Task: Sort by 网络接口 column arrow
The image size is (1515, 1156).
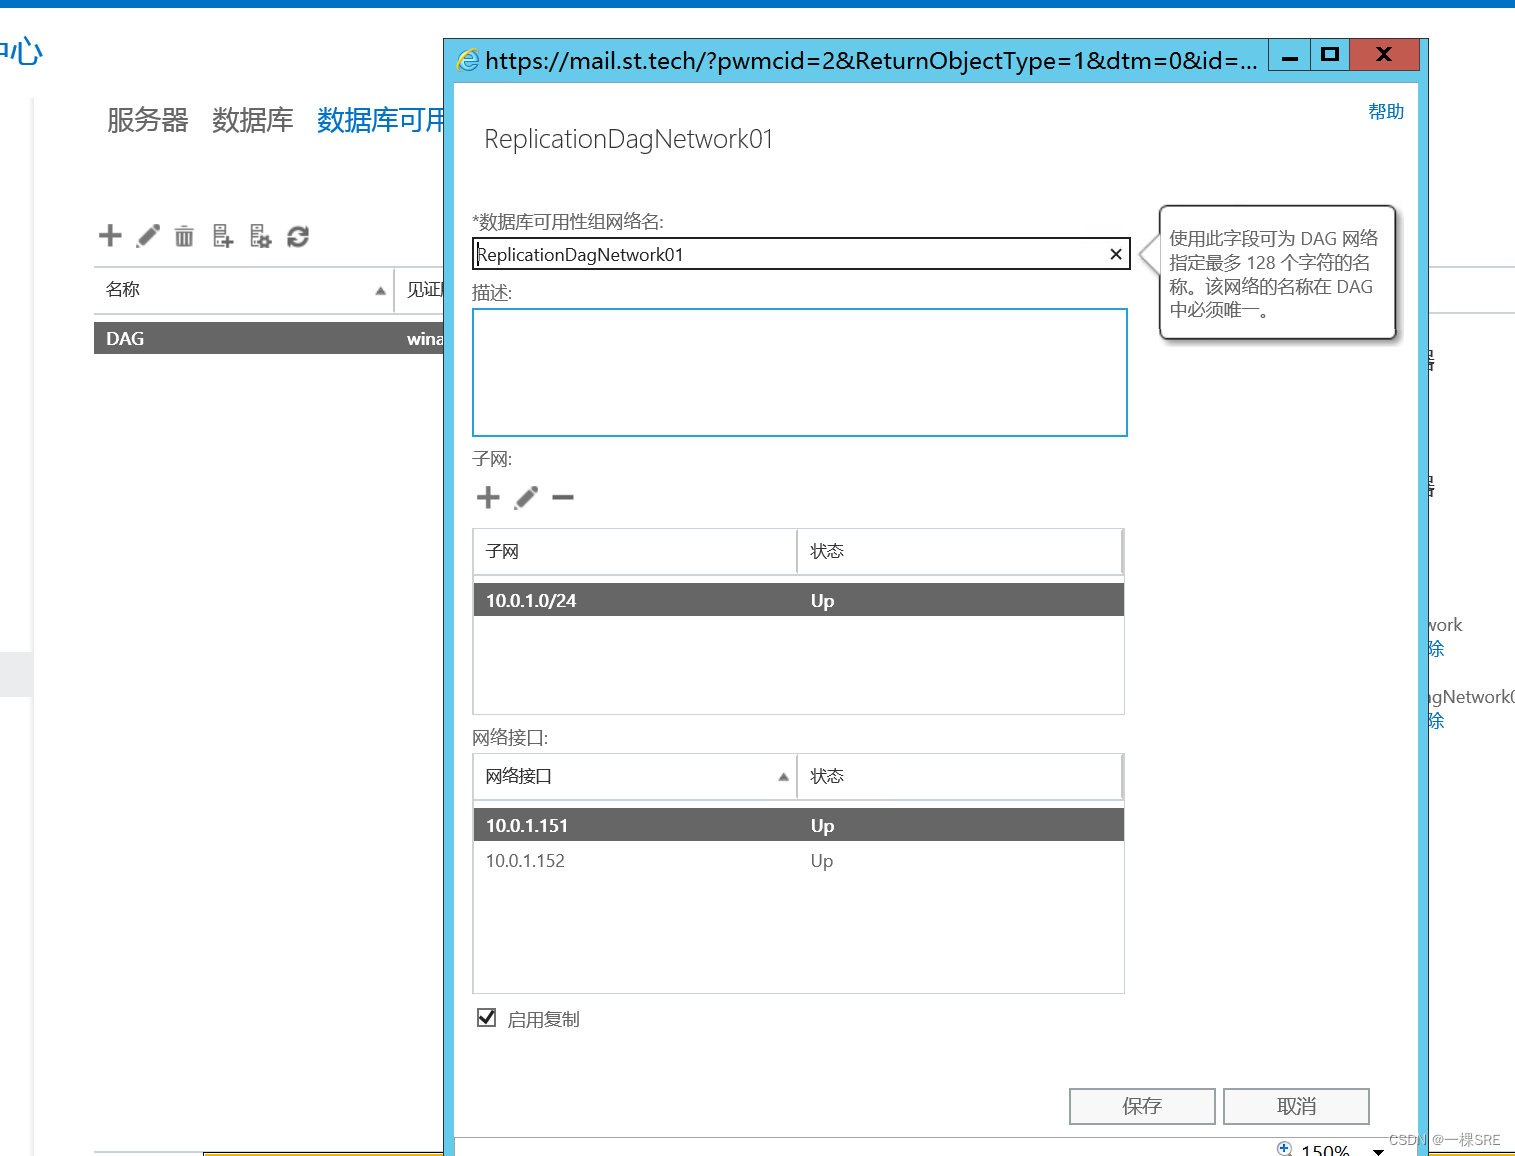Action: tap(783, 777)
